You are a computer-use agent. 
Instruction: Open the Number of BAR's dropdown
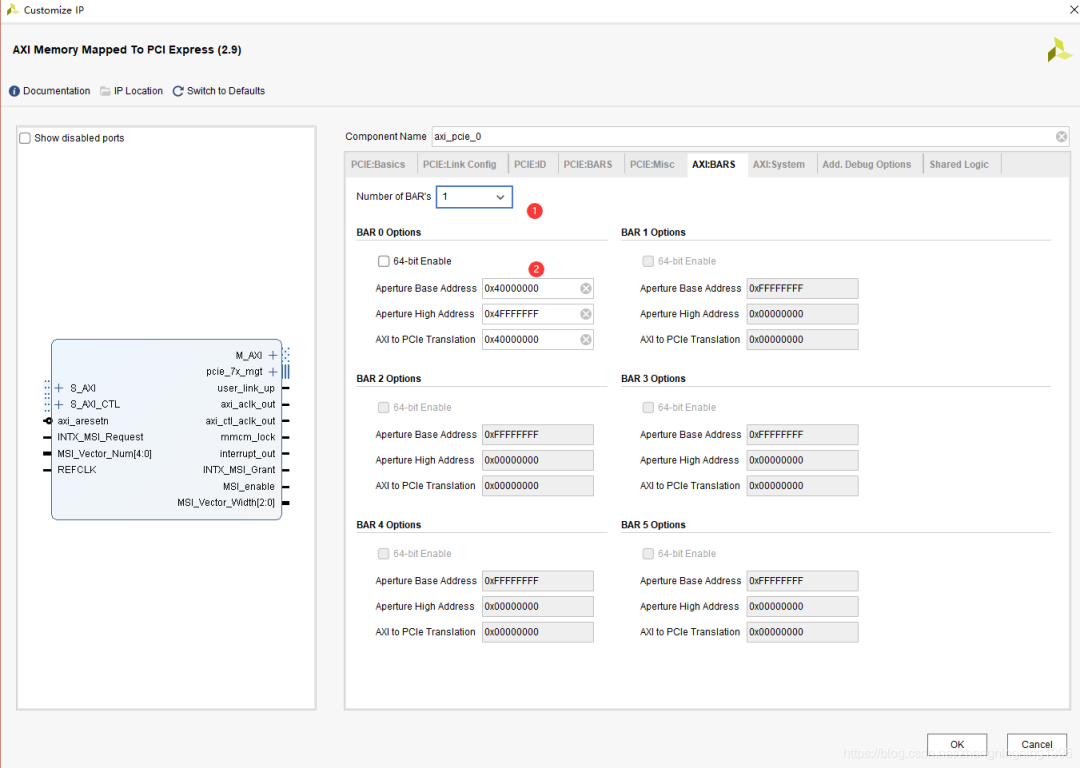coord(474,197)
